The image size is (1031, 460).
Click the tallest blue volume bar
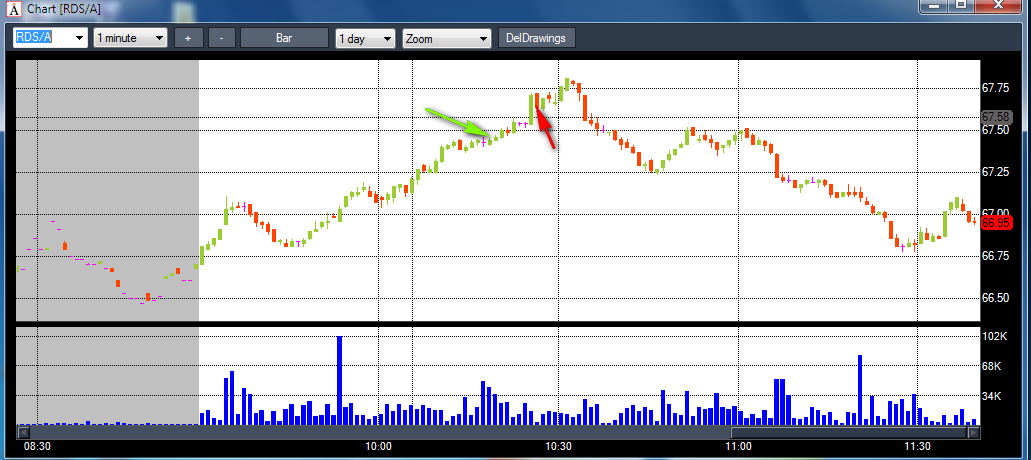340,380
